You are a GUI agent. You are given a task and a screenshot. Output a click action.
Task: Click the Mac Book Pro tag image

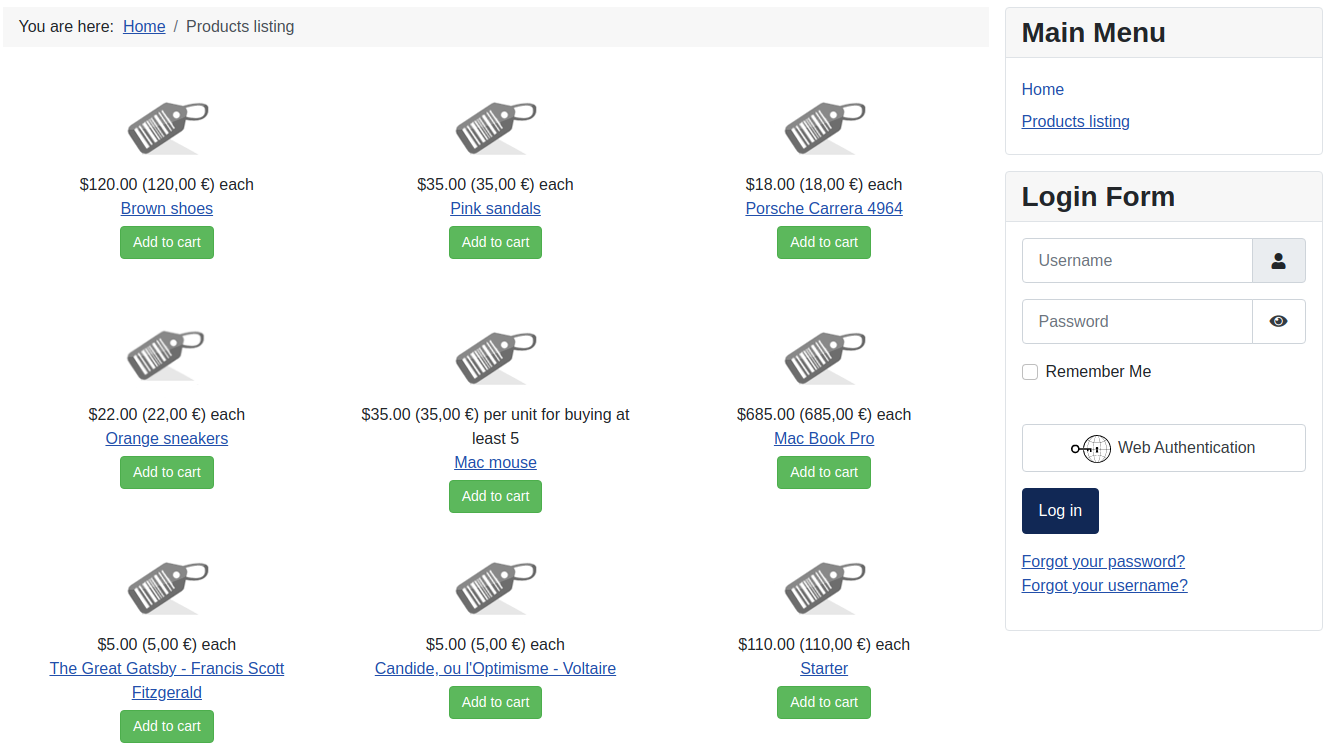click(x=824, y=357)
